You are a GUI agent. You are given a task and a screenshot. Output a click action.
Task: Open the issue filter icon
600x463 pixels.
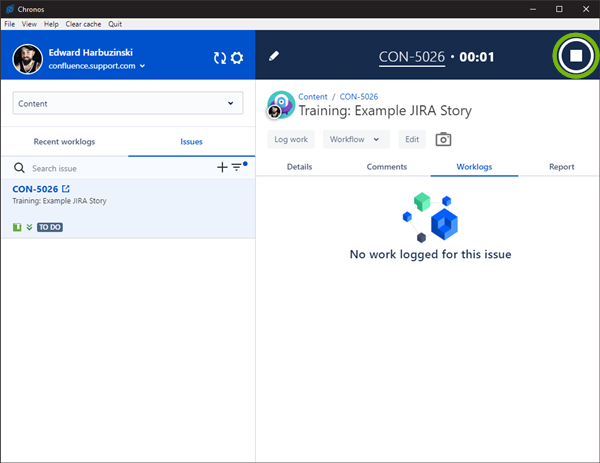tap(238, 167)
